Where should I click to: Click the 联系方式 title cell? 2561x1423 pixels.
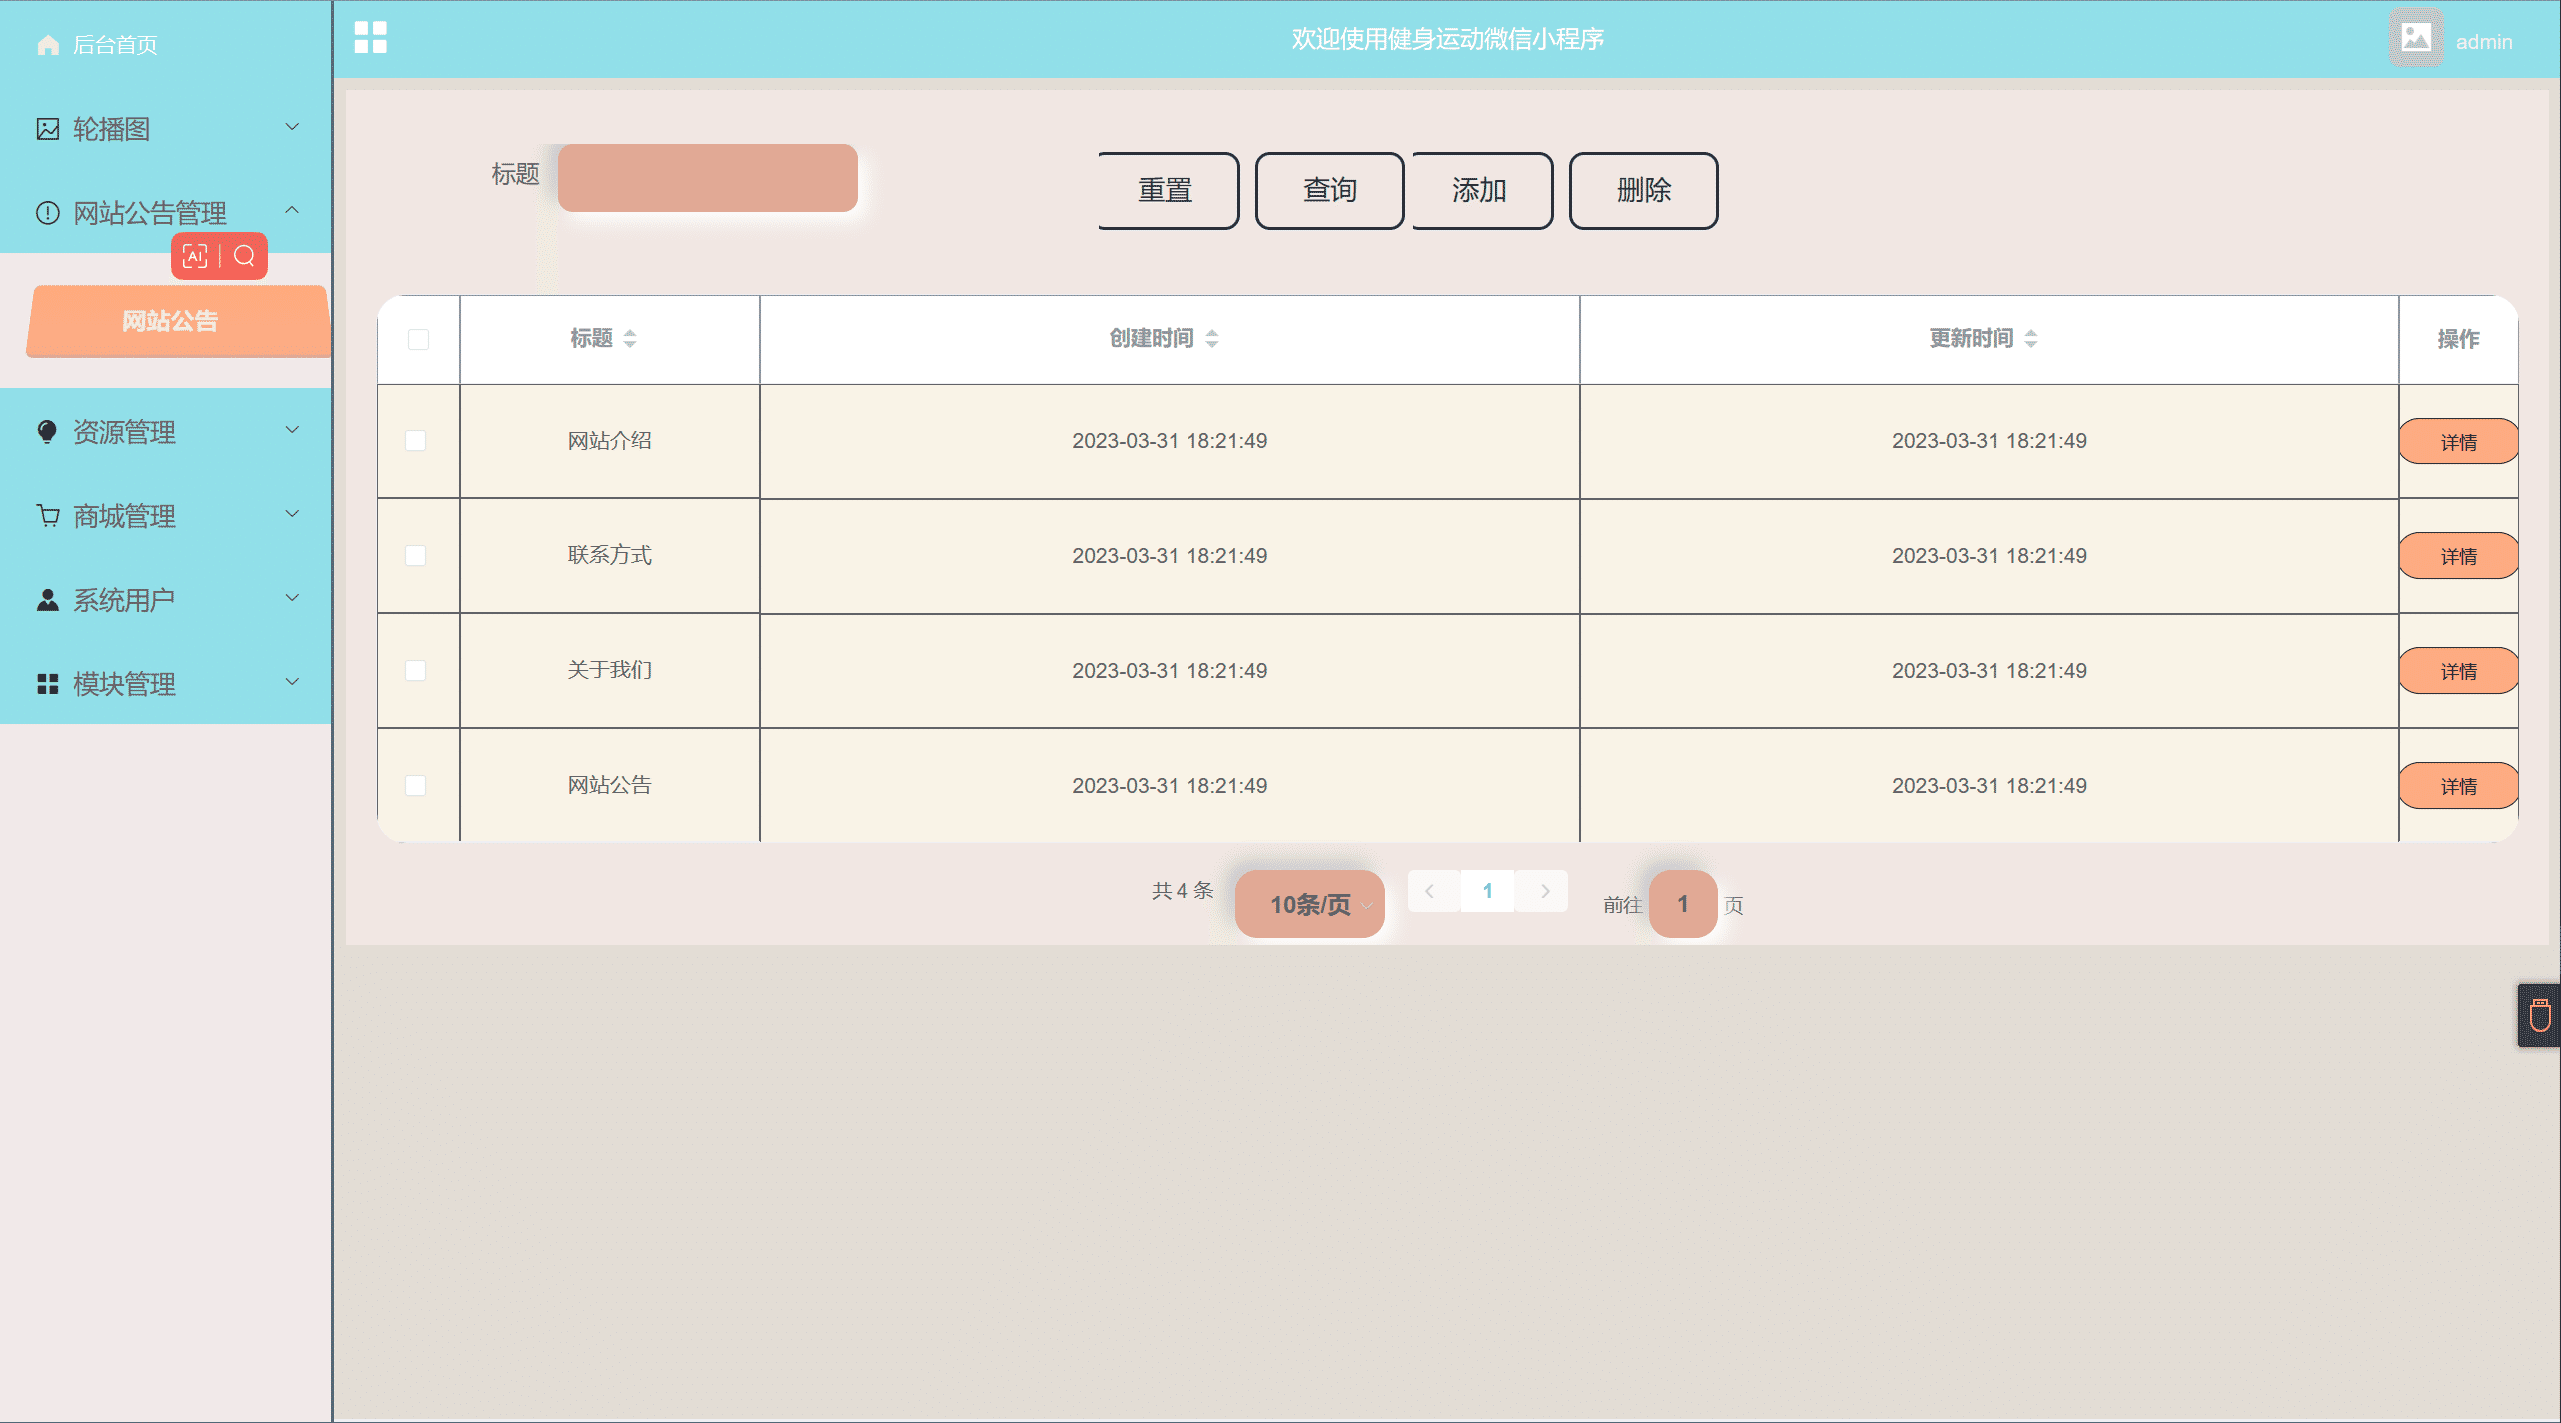[609, 556]
